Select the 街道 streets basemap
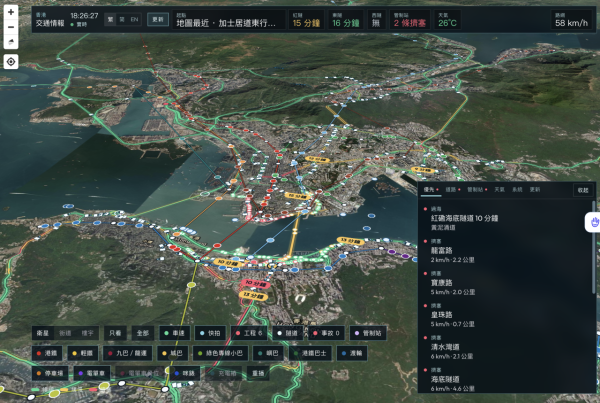This screenshot has width=600, height=403. click(x=65, y=333)
